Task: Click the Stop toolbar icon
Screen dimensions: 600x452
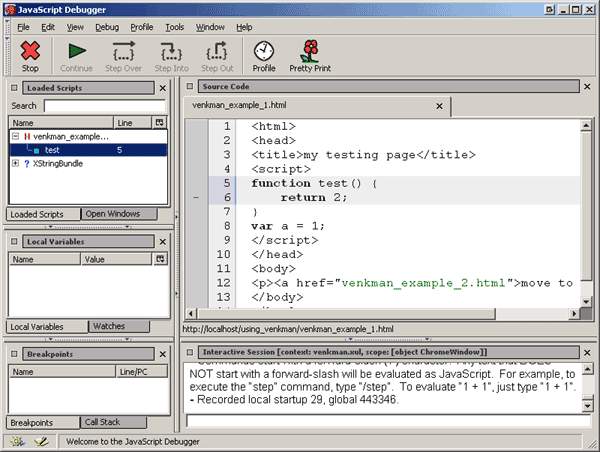Action: pos(30,51)
